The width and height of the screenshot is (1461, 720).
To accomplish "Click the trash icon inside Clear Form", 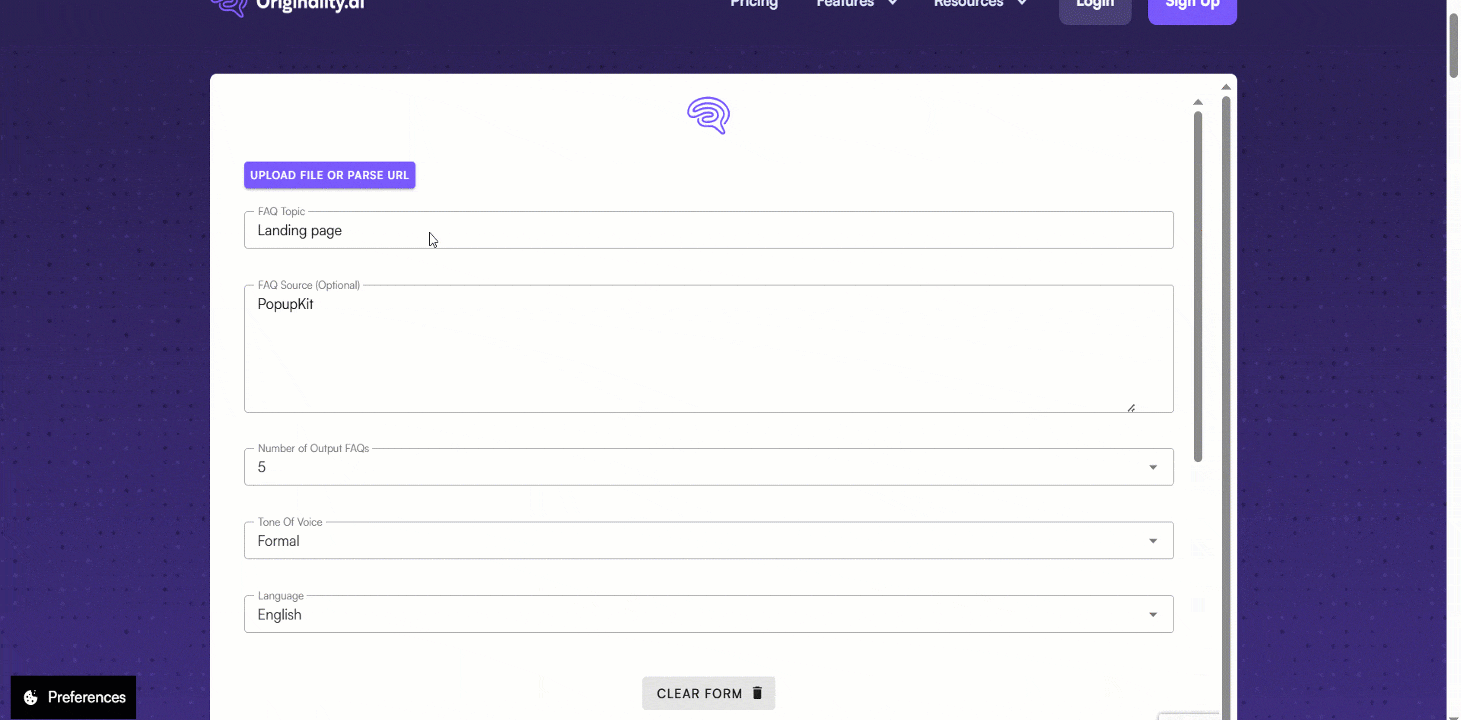I will pos(757,692).
